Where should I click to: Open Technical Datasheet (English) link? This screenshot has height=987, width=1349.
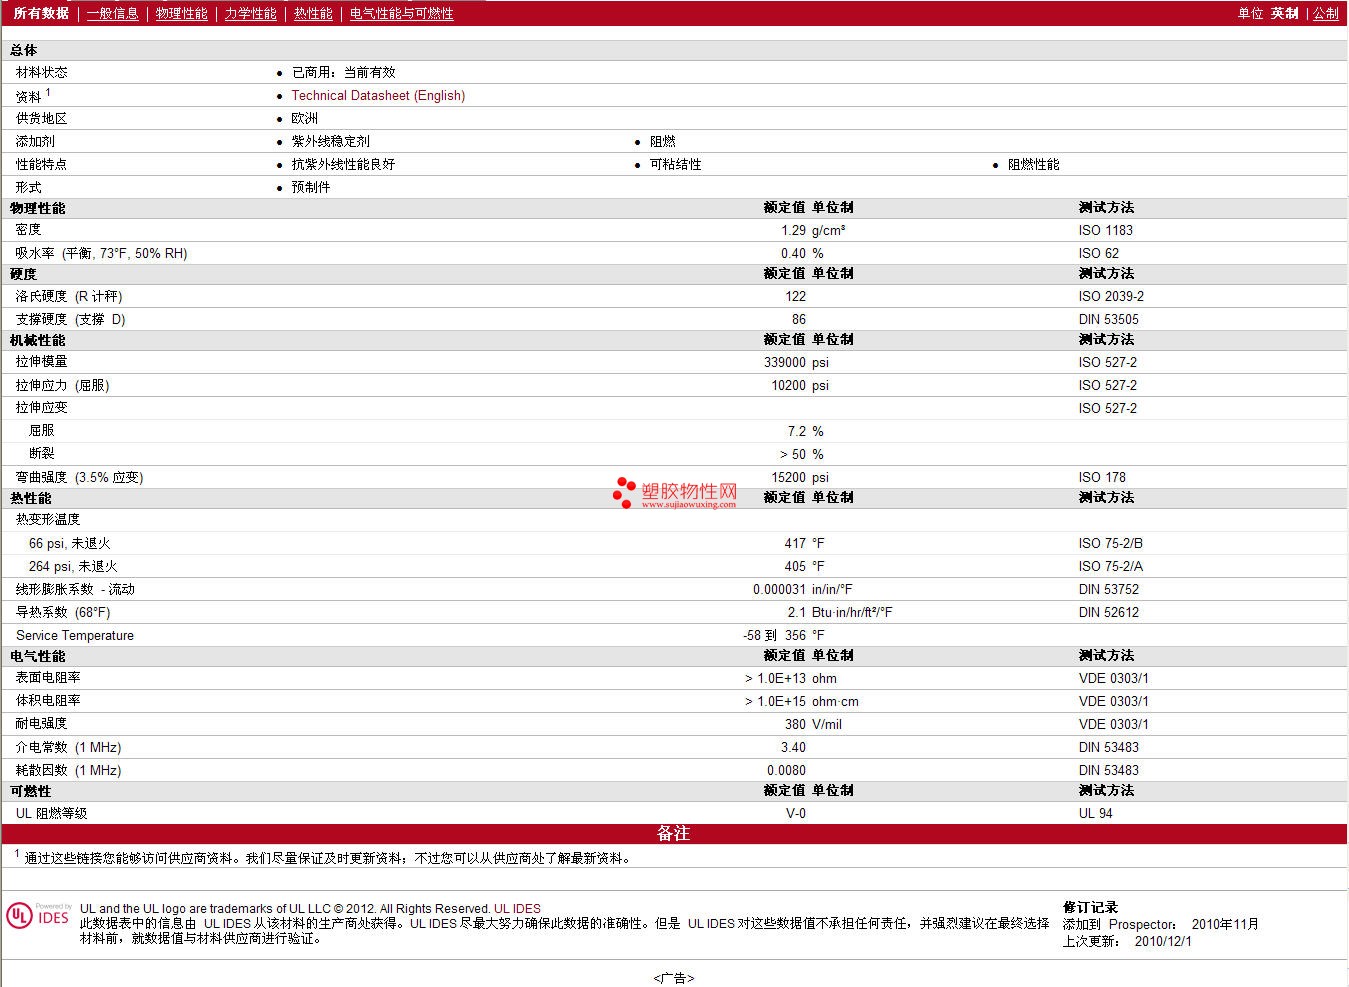(378, 95)
